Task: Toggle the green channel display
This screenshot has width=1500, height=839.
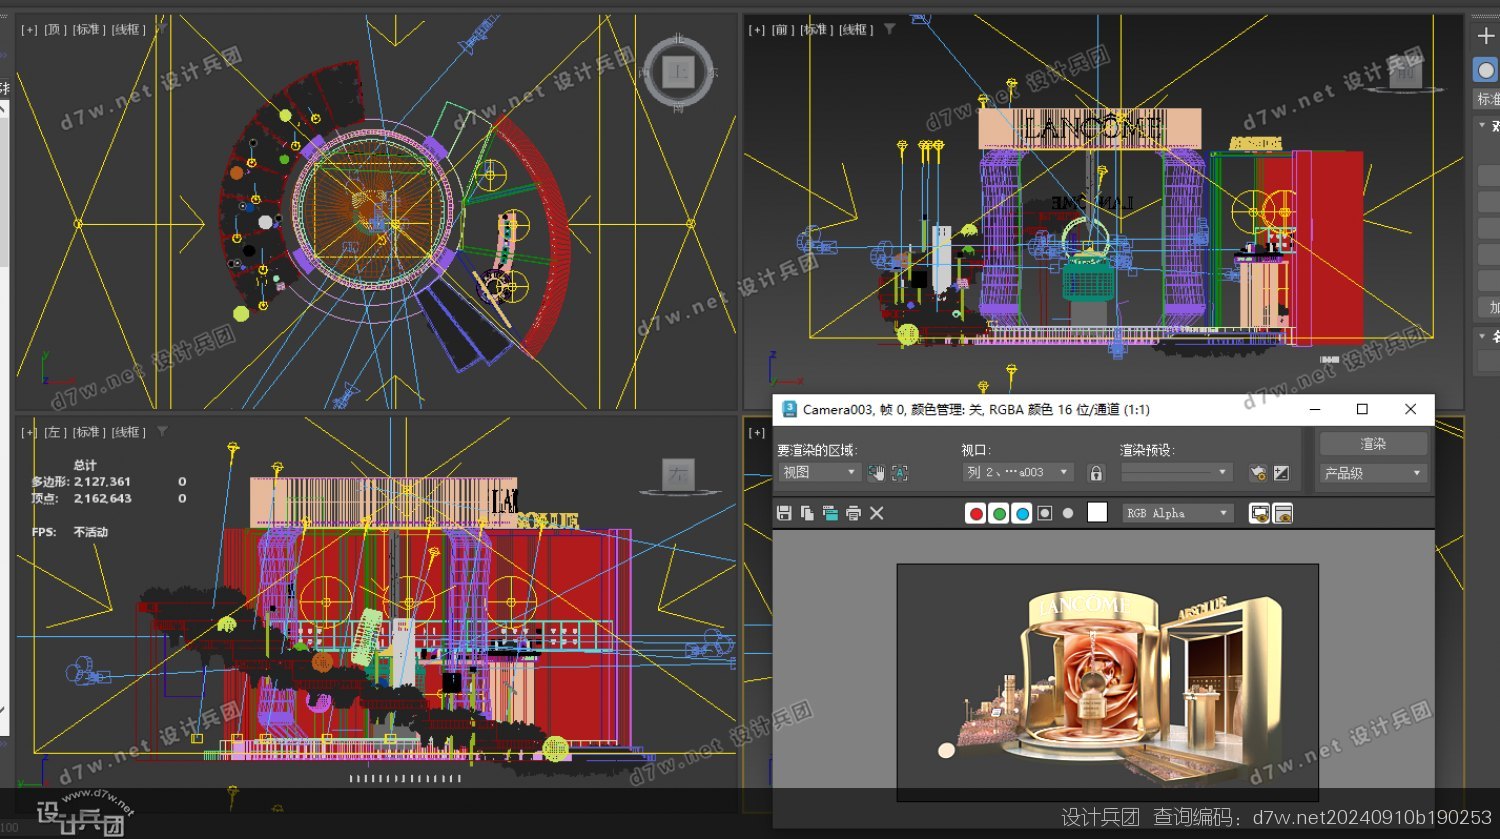Action: pos(999,513)
